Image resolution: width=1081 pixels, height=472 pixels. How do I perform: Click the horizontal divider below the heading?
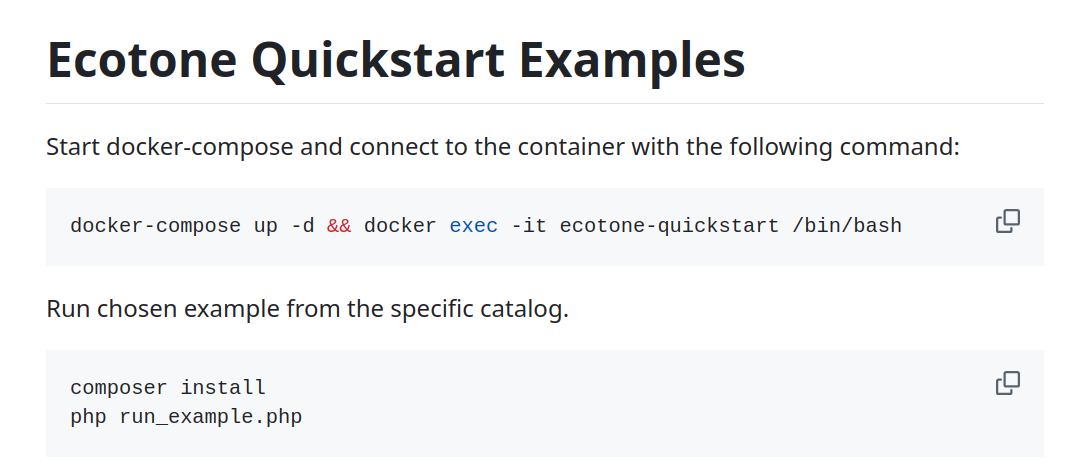[544, 103]
